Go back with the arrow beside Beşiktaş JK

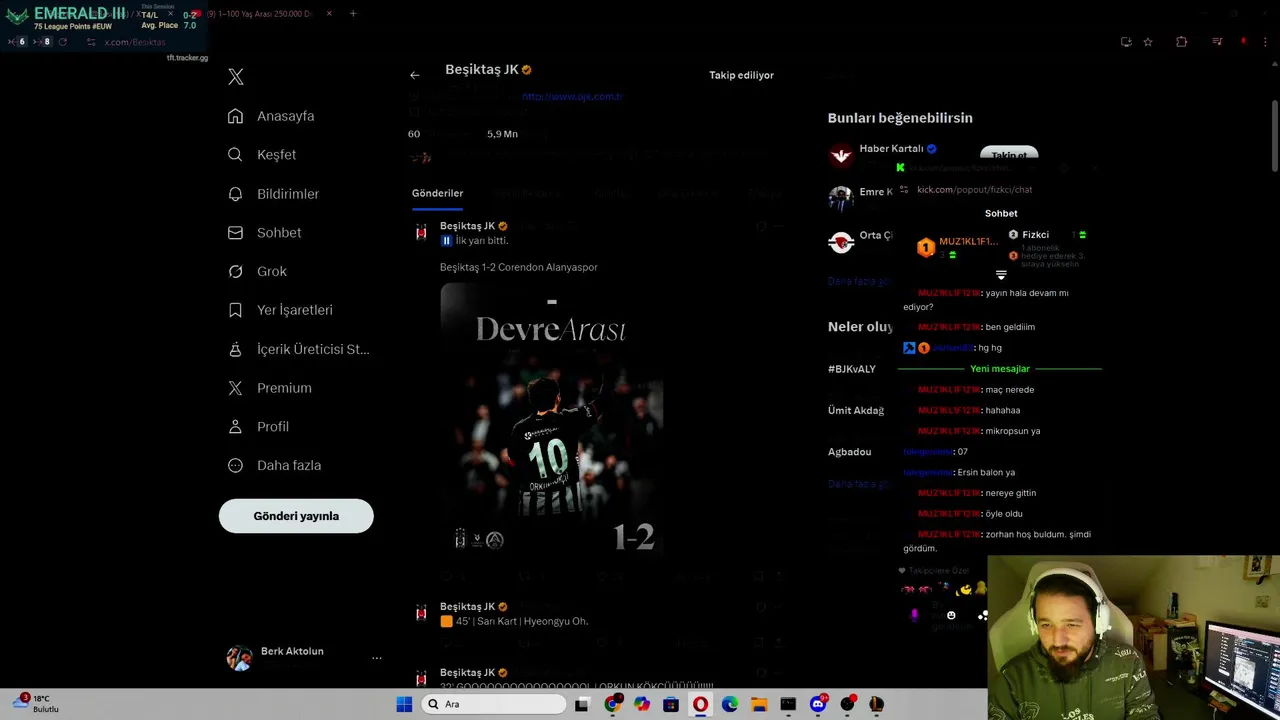pyautogui.click(x=414, y=75)
